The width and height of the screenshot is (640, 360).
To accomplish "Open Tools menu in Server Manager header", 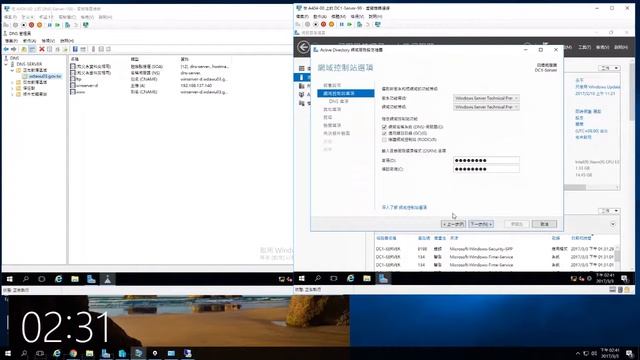I will [x=584, y=47].
